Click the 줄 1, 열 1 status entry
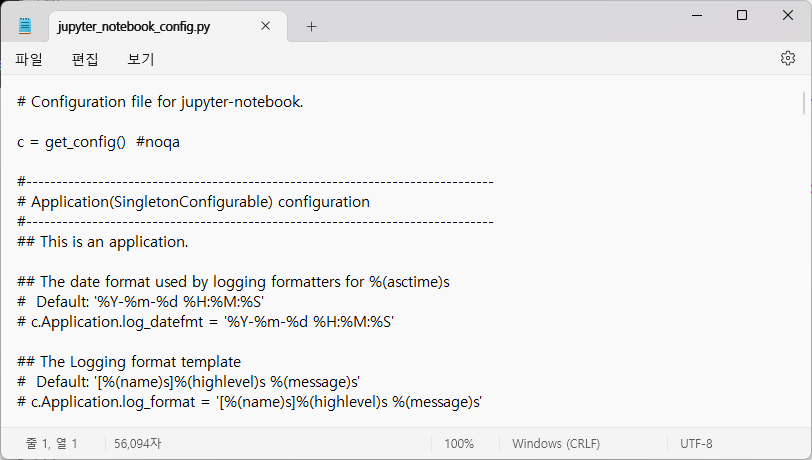Viewport: 812px width, 460px height. (52, 443)
